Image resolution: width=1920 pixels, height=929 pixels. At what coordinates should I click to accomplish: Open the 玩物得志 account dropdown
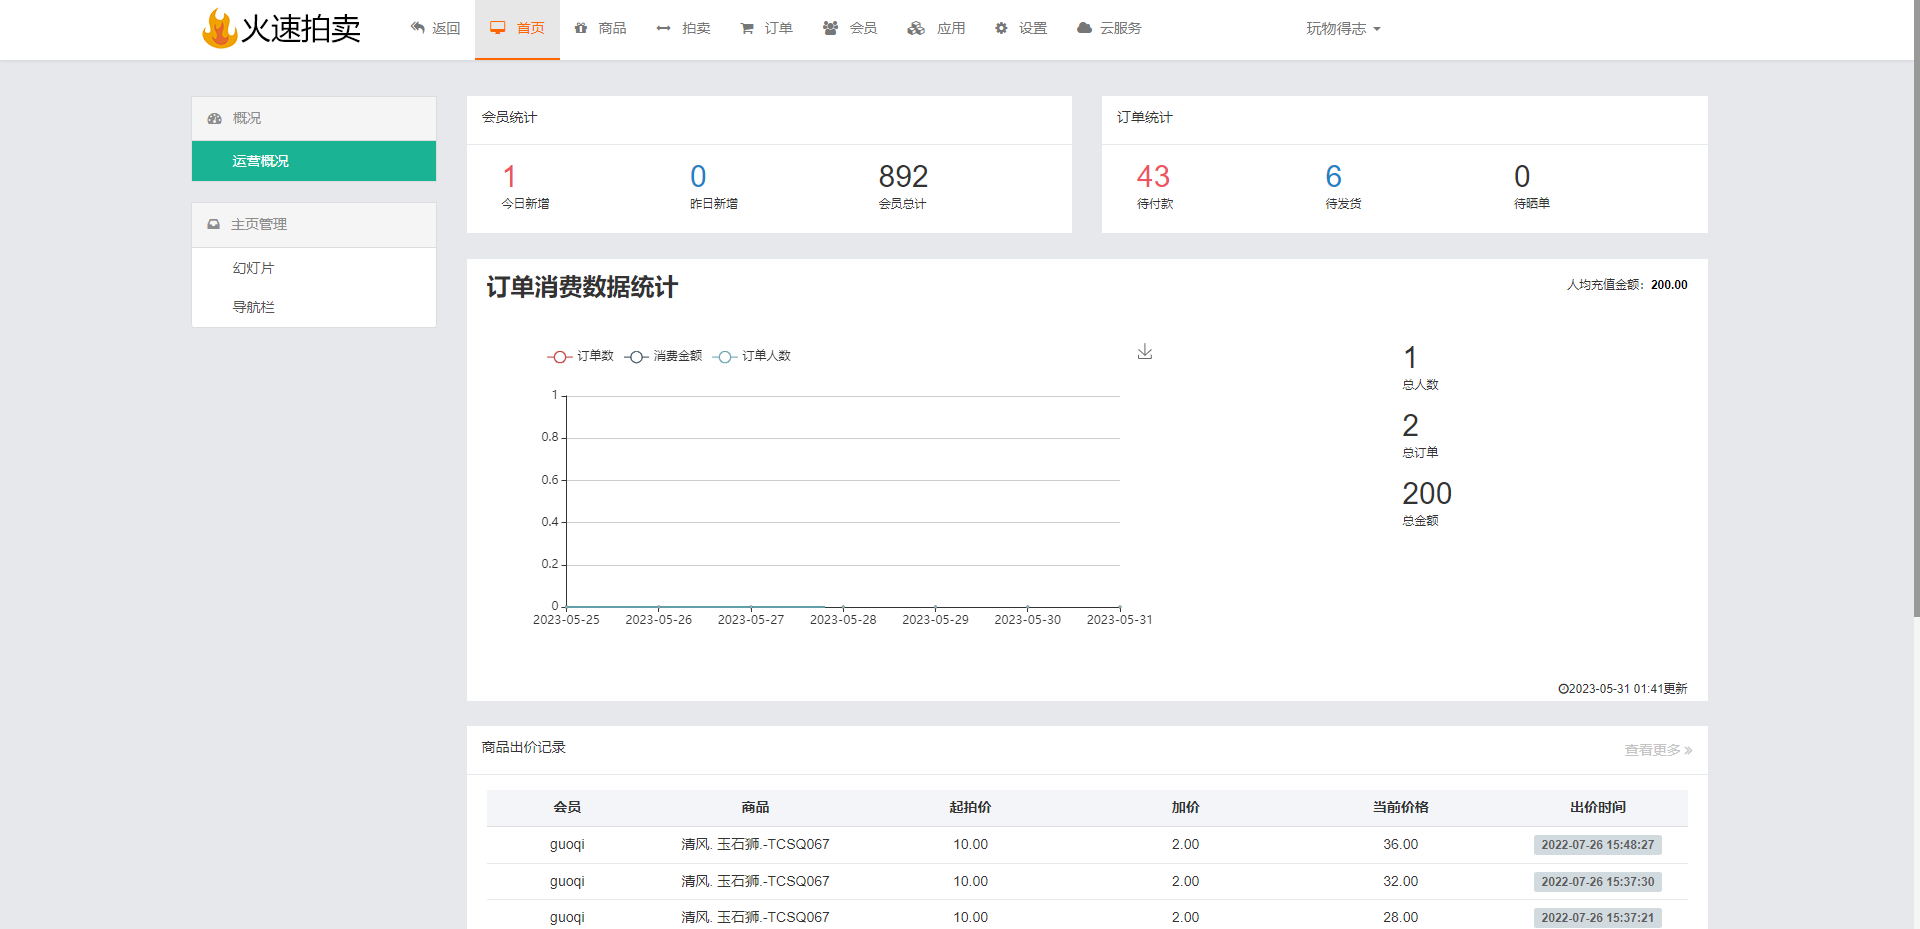tap(1342, 29)
